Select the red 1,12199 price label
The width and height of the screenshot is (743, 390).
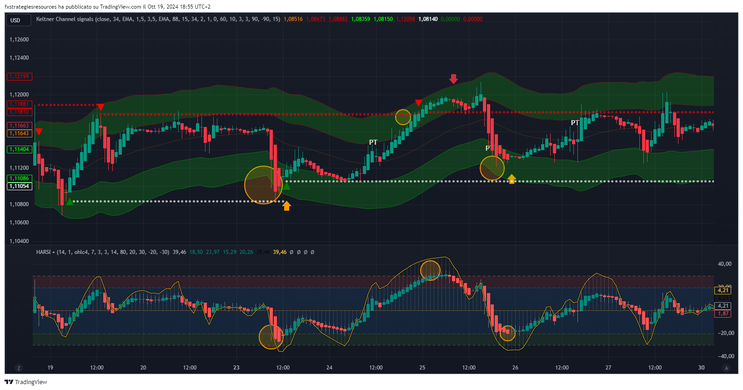[x=19, y=76]
